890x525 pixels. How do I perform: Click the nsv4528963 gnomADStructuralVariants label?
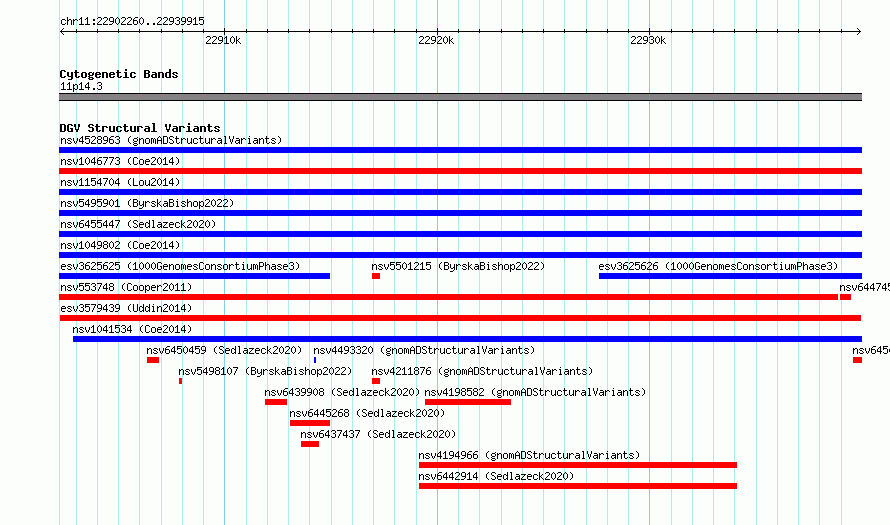(171, 140)
